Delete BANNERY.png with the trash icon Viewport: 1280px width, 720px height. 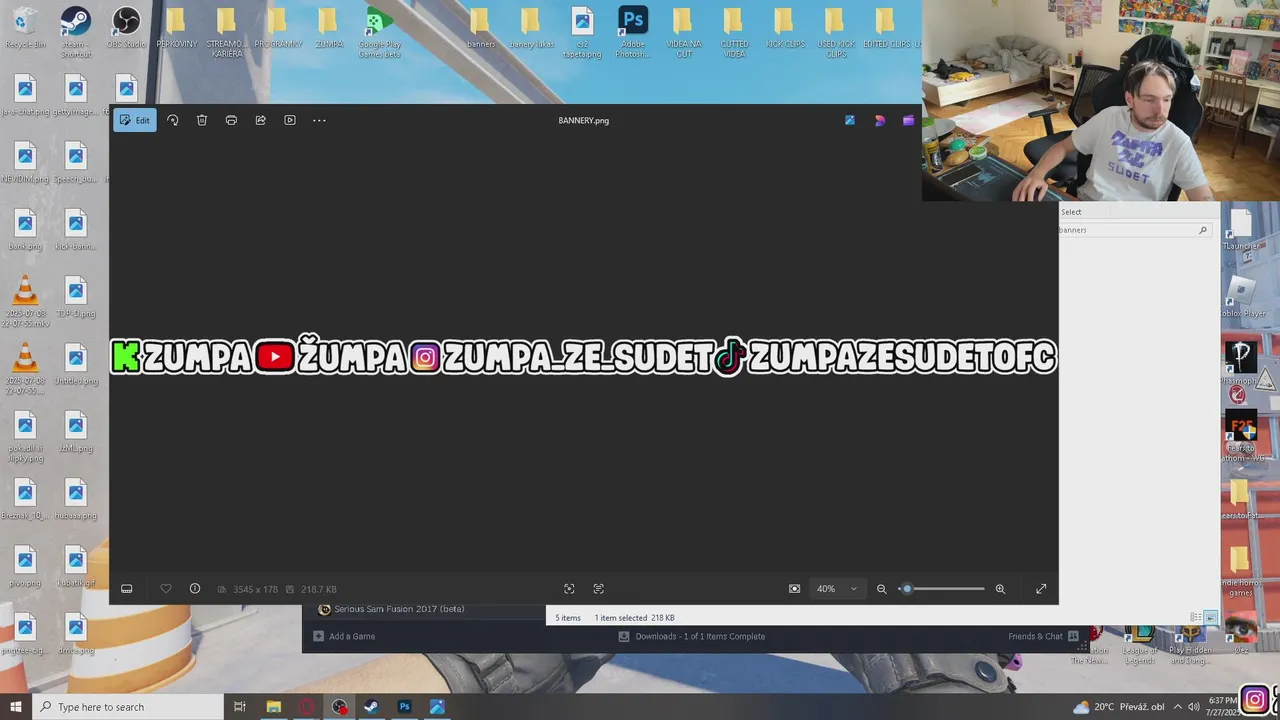click(x=202, y=120)
